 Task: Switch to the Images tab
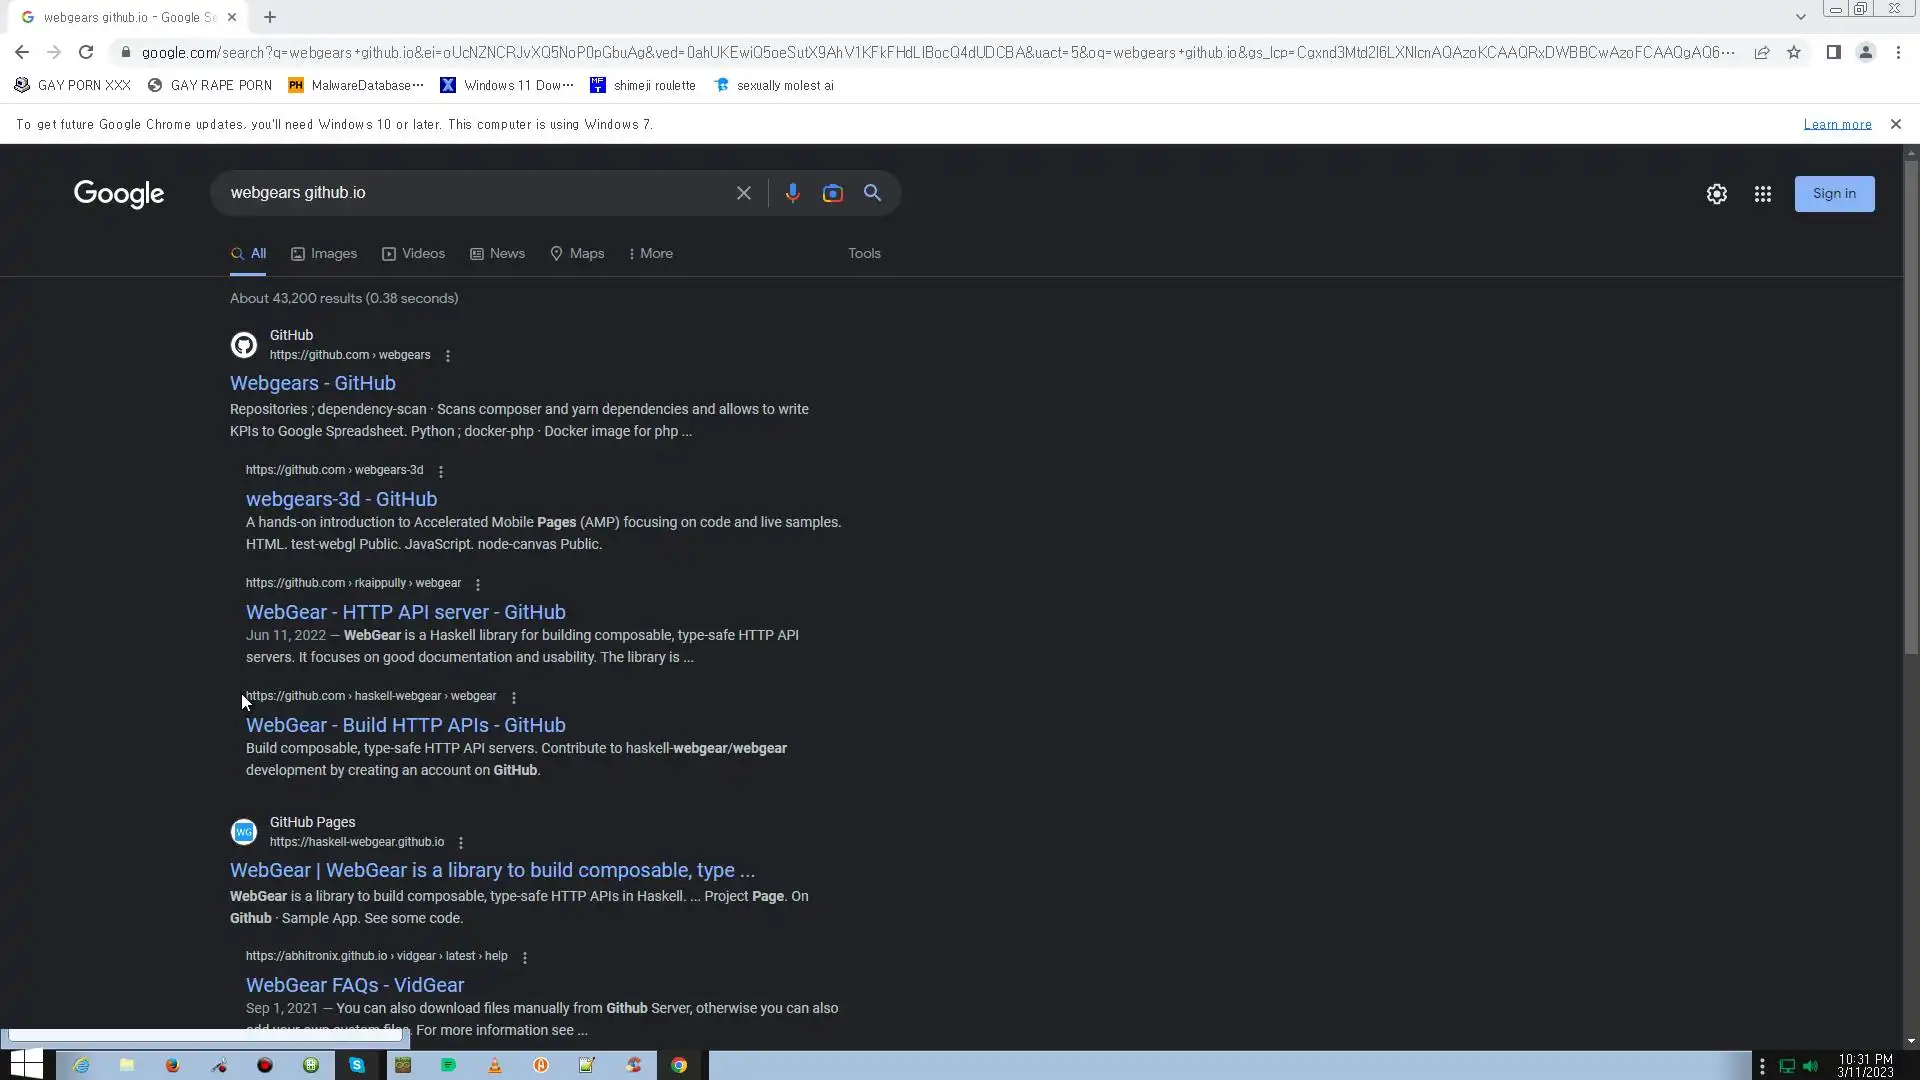(x=324, y=254)
